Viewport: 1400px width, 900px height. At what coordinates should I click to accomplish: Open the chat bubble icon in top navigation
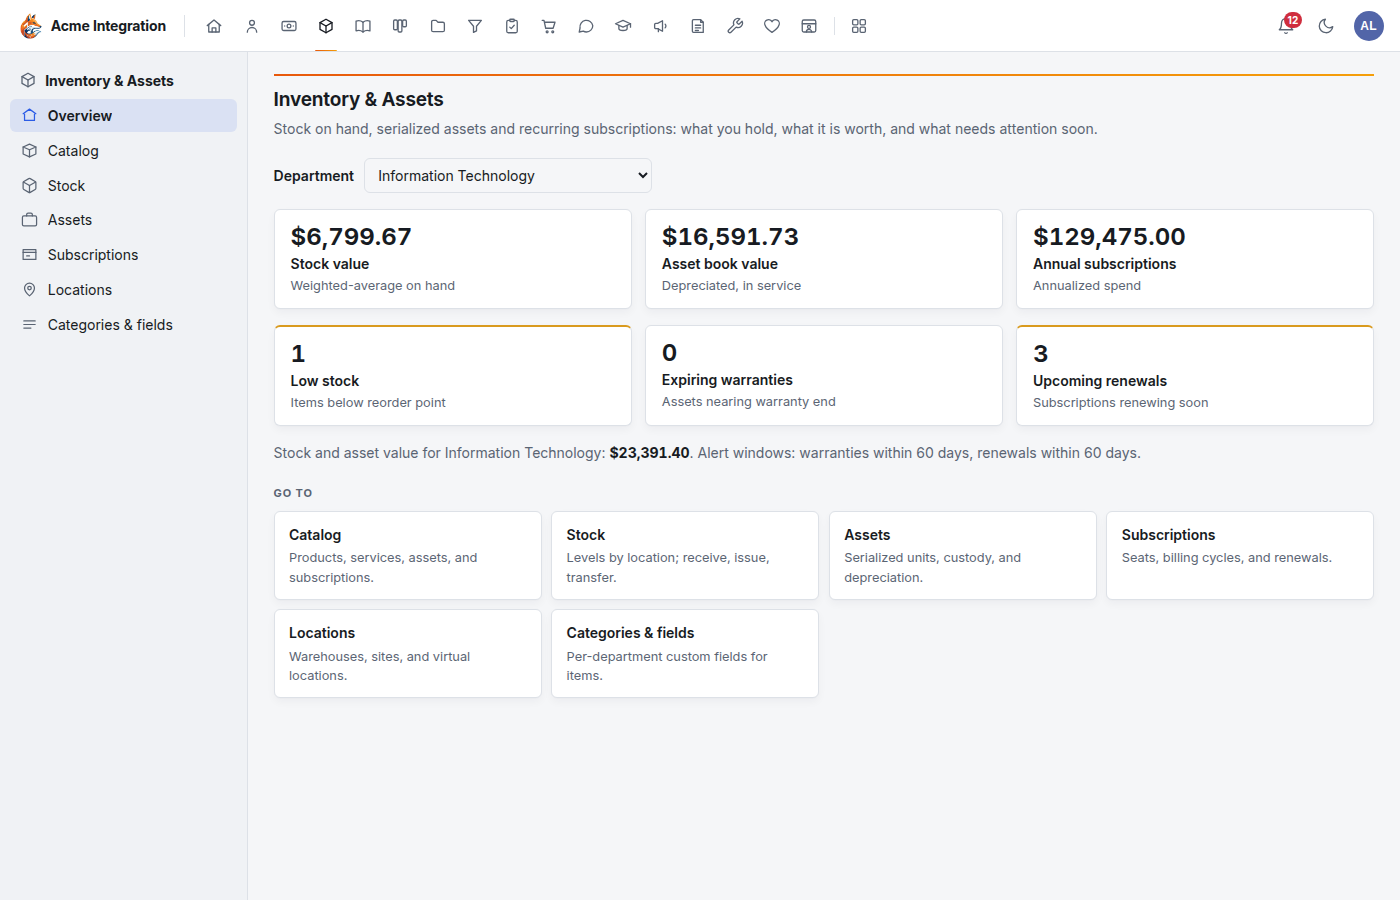click(x=586, y=26)
